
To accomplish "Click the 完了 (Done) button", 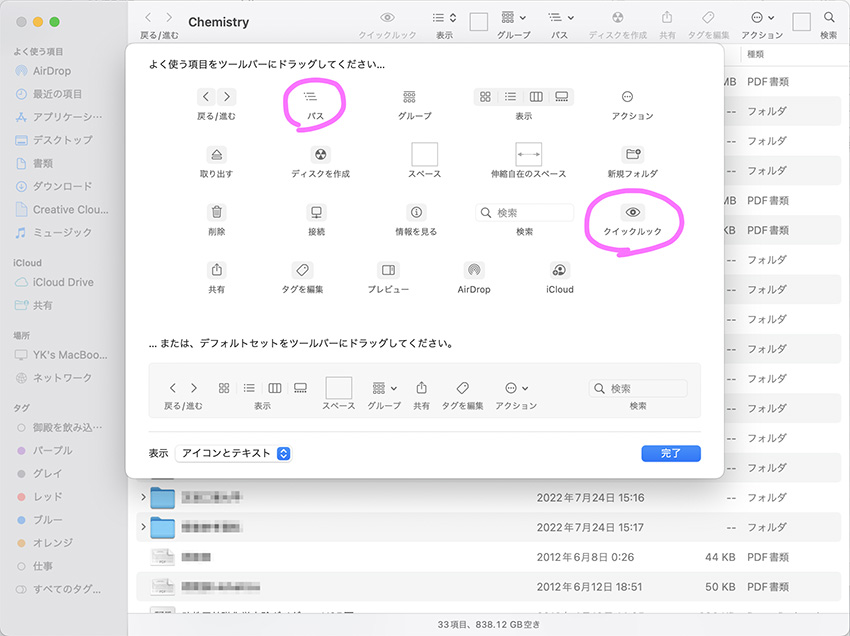I will click(671, 453).
